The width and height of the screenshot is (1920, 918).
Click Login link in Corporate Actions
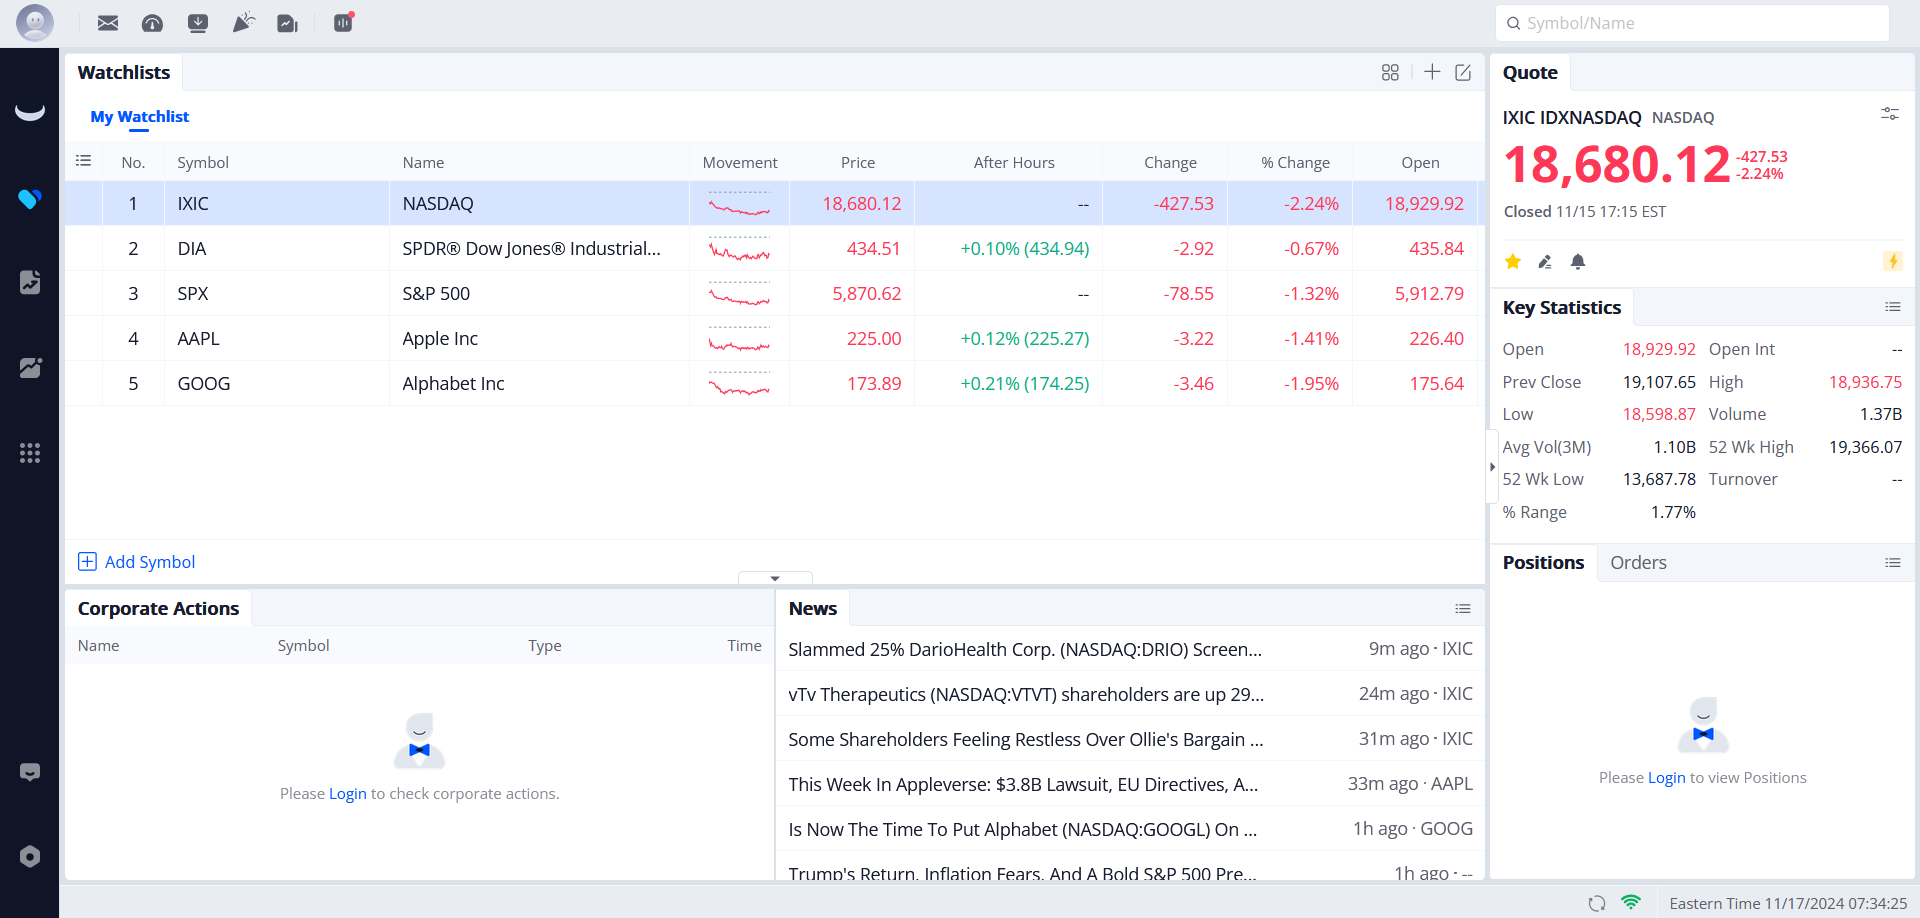348,794
